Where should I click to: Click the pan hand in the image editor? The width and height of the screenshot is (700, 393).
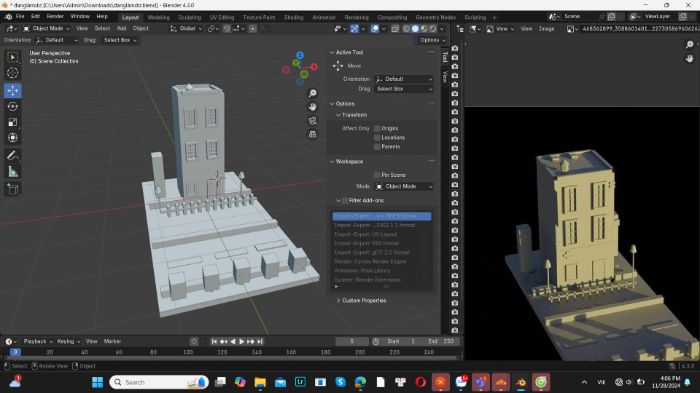(689, 59)
